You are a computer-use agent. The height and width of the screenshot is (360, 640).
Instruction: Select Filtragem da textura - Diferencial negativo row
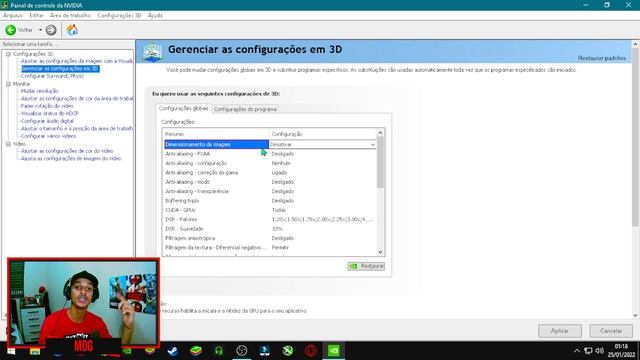click(x=270, y=248)
